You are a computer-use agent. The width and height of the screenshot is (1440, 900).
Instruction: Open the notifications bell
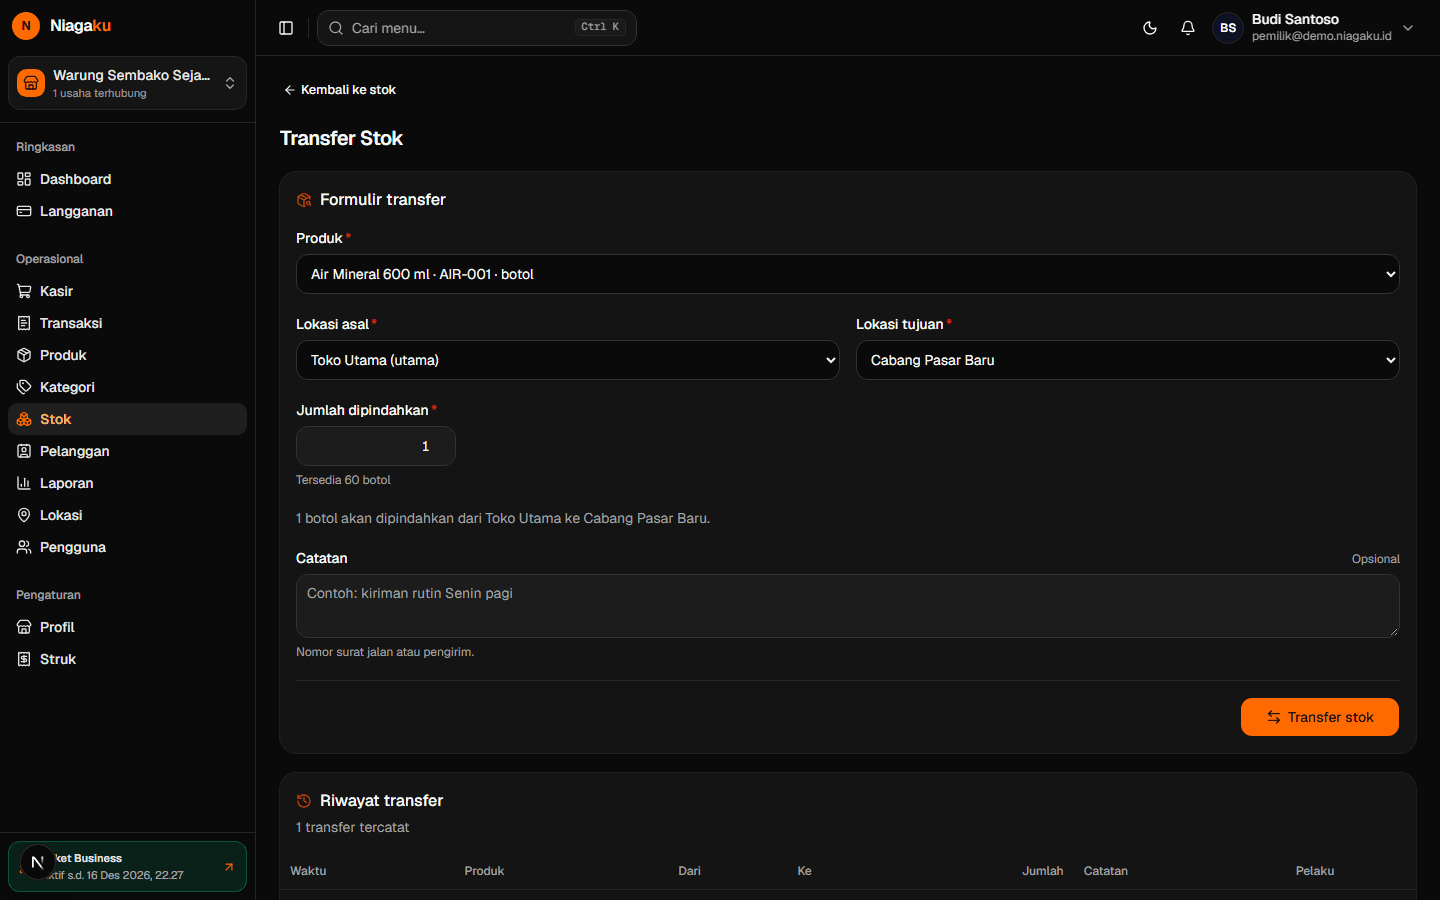[1188, 28]
